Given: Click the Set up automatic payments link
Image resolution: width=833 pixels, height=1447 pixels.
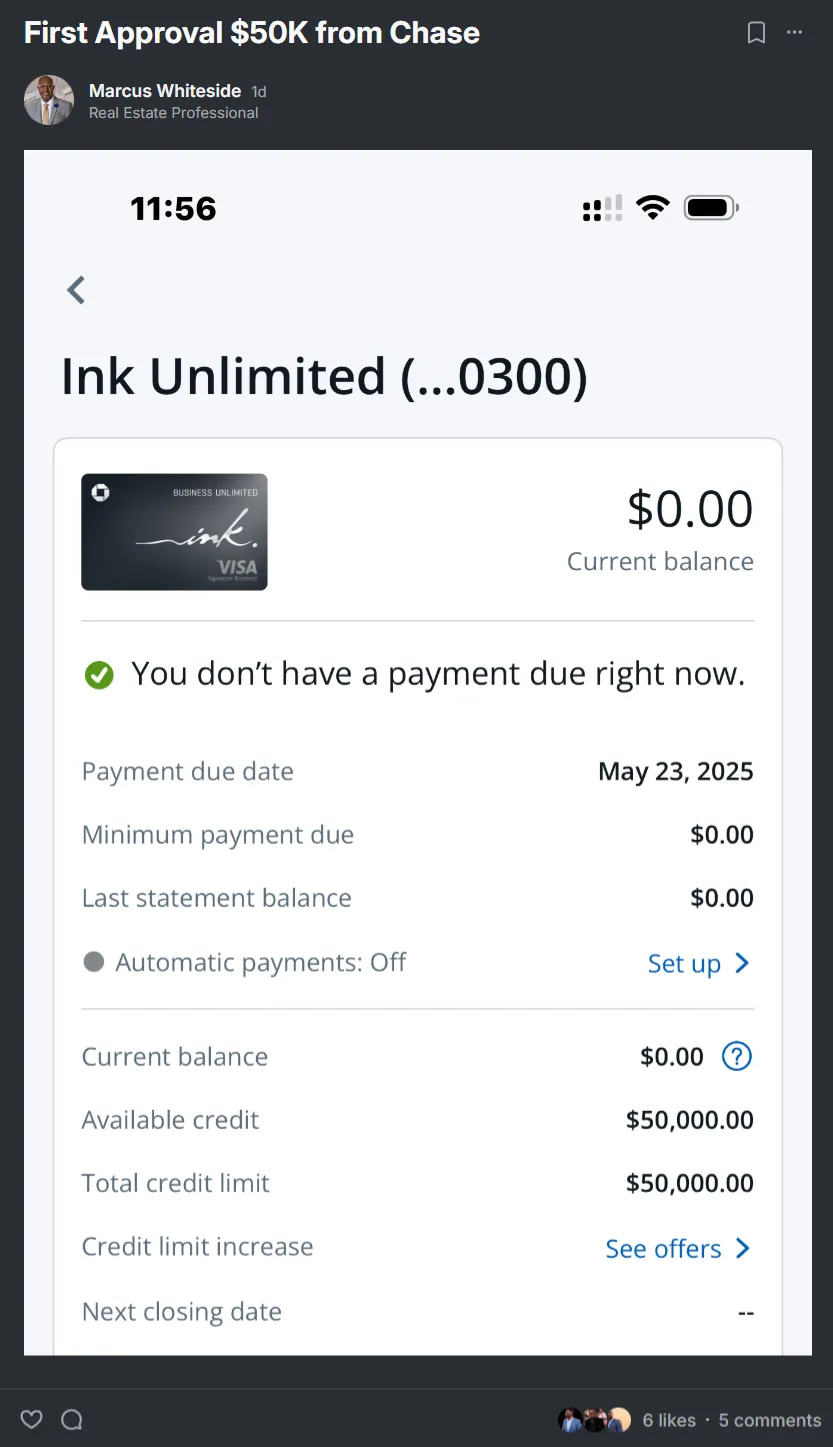Looking at the screenshot, I should click(x=684, y=964).
